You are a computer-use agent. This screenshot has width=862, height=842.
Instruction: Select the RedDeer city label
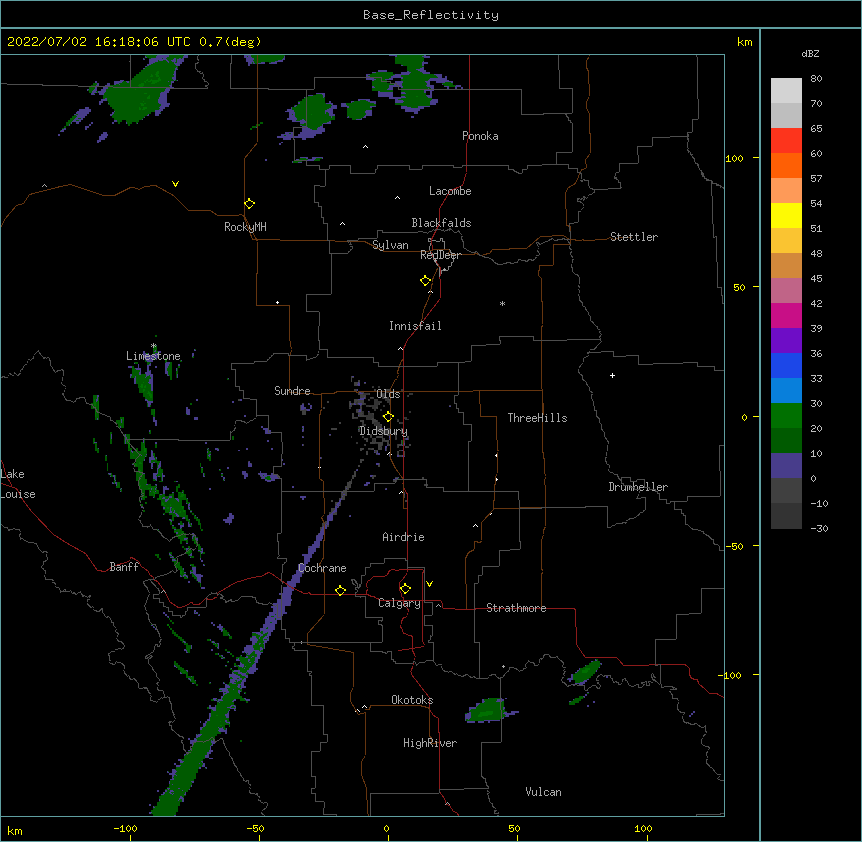pyautogui.click(x=440, y=255)
